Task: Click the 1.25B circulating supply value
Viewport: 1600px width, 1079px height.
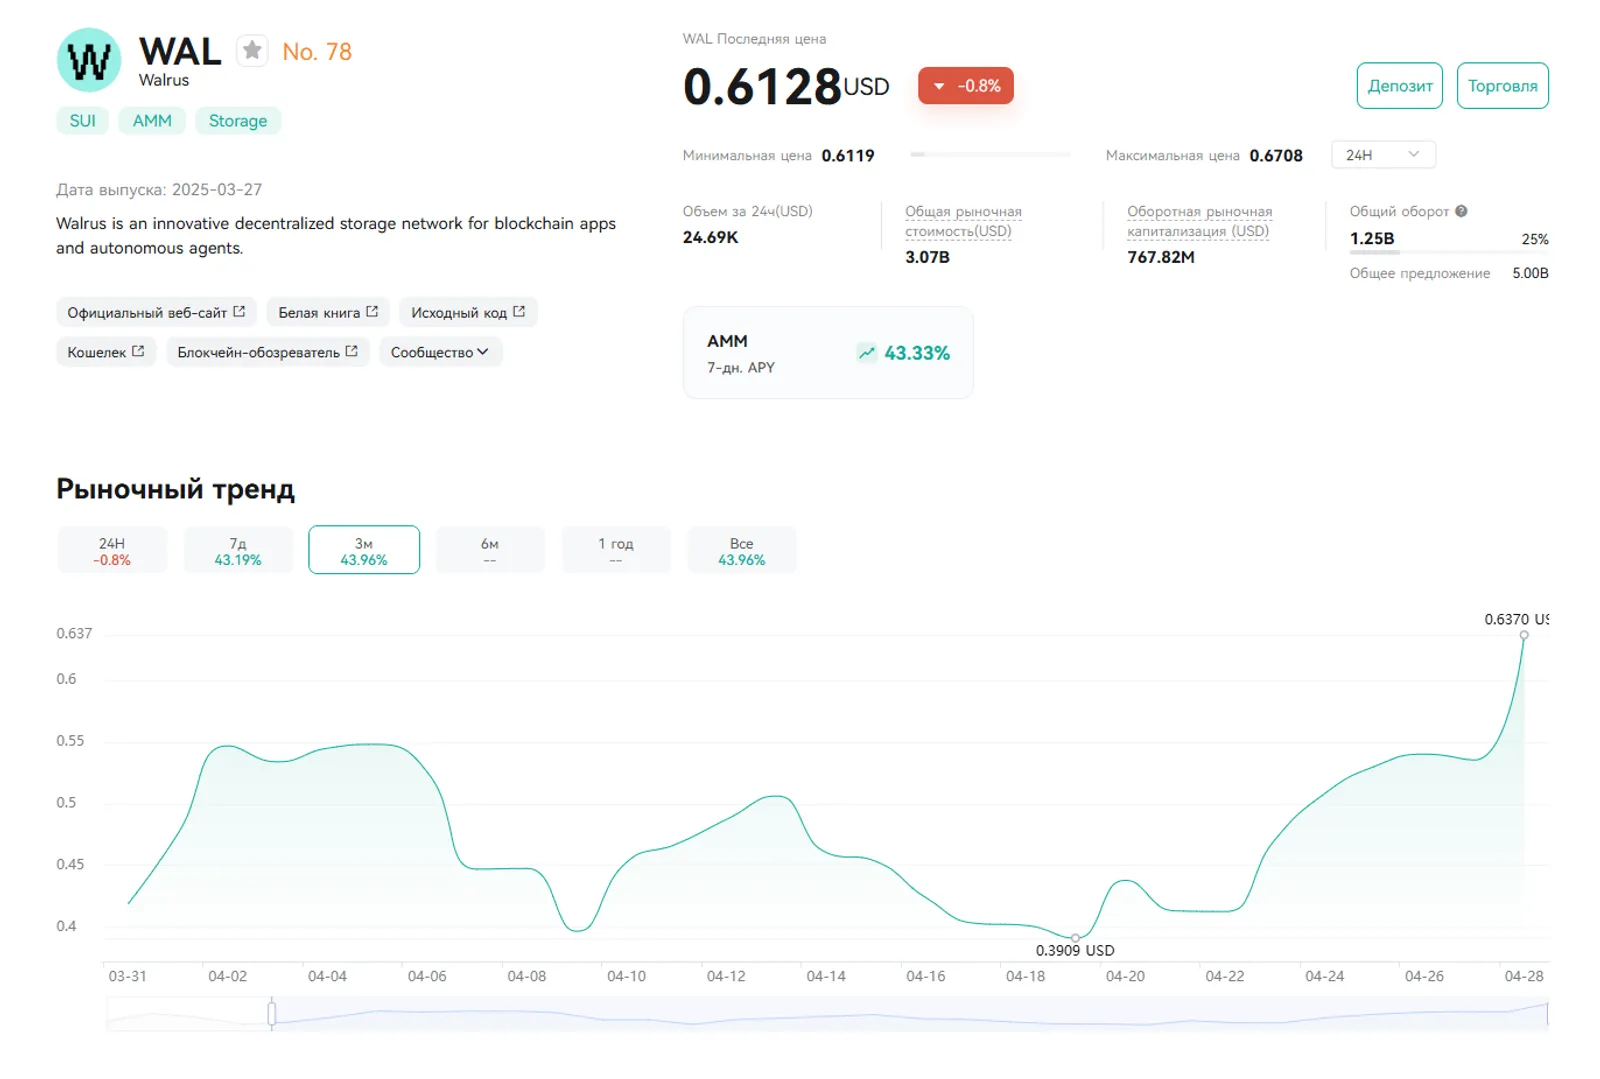Action: point(1372,238)
